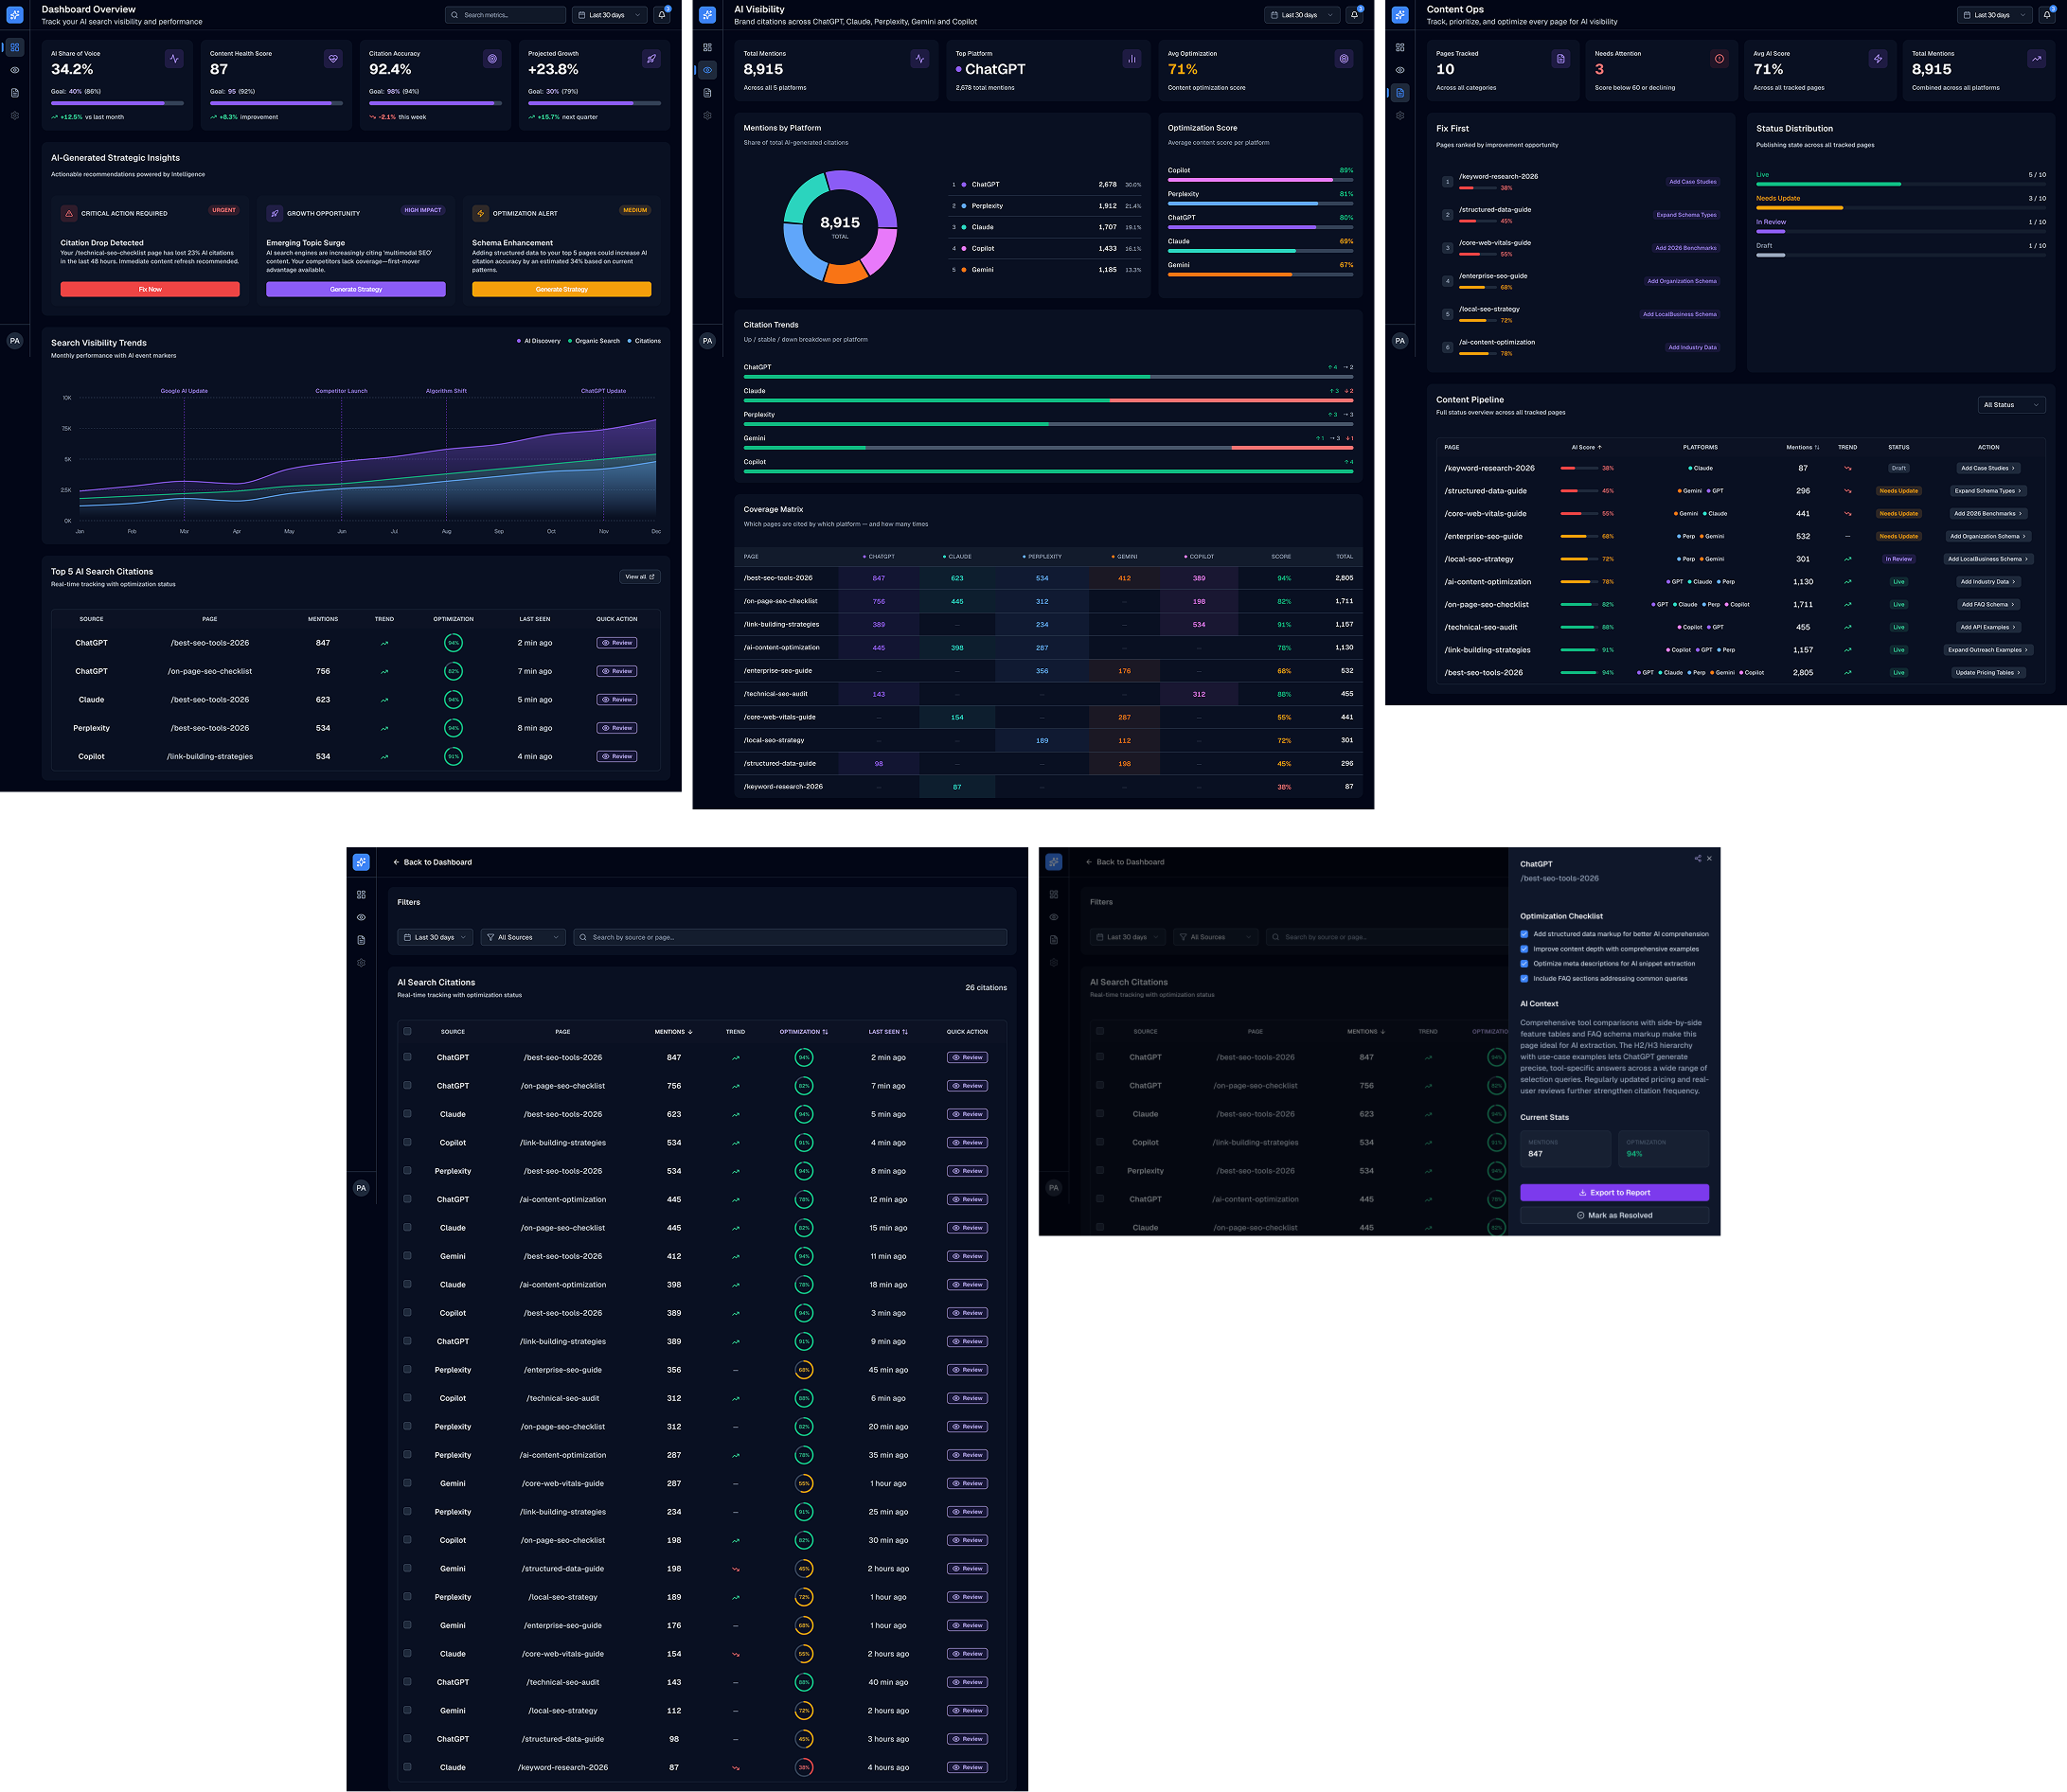Click the Live progress bar in Status Distribution
The width and height of the screenshot is (2067, 1792).
(x=1901, y=185)
